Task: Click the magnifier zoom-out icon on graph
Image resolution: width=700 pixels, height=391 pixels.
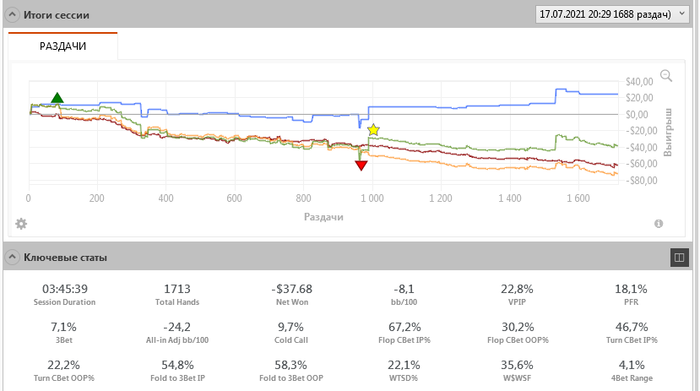Action: pos(666,75)
